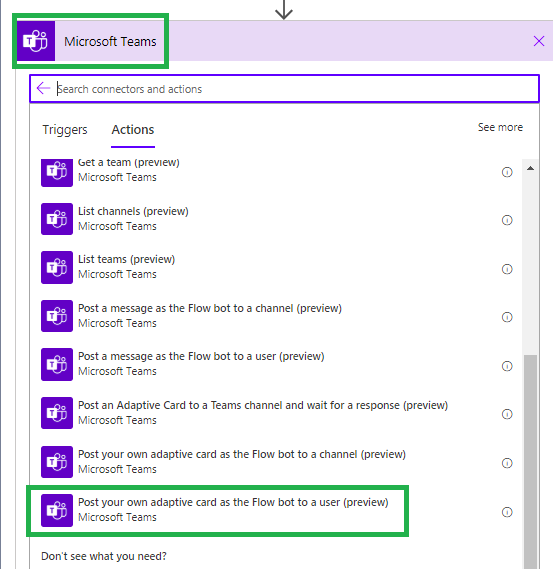Close the Microsoft Teams action panel
This screenshot has width=553, height=569.
539,41
